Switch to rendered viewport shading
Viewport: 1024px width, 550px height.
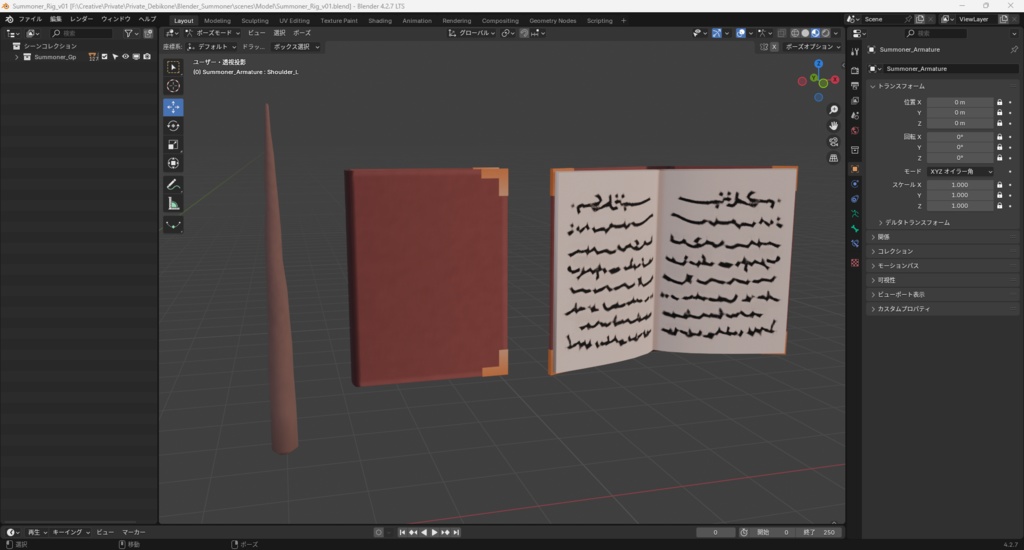(x=825, y=33)
